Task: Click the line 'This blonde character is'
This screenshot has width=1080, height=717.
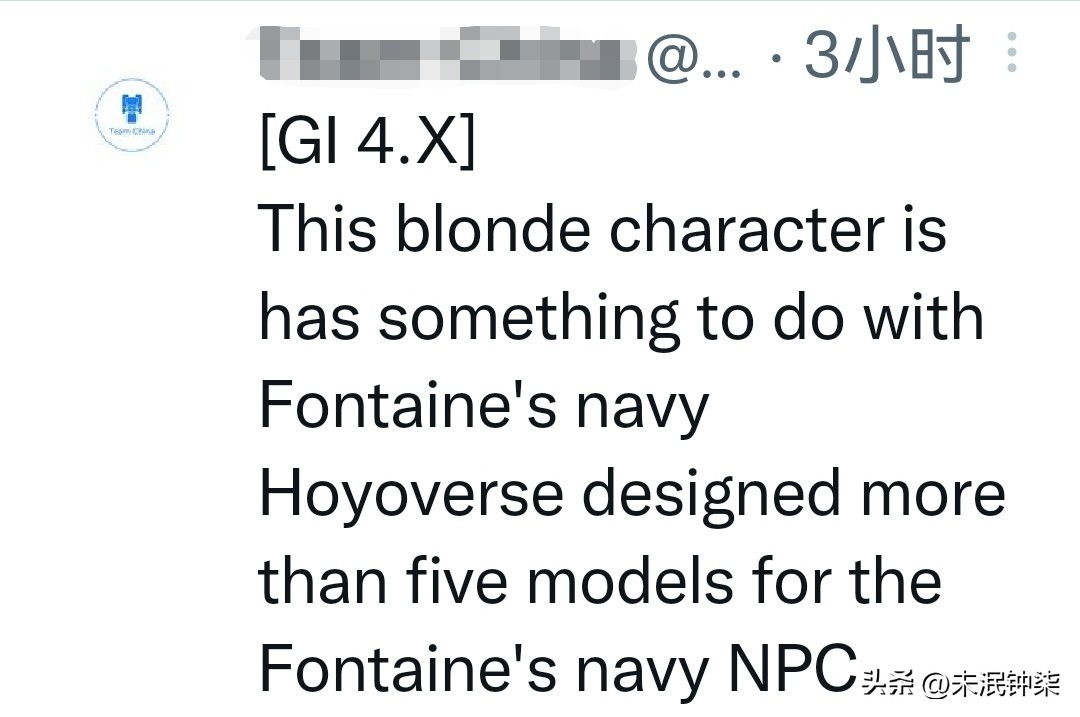Action: [602, 229]
